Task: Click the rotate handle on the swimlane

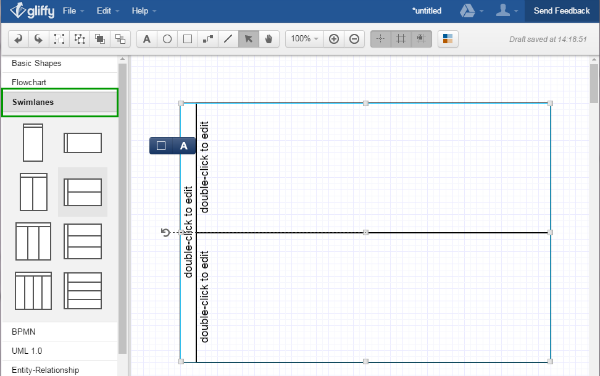Action: [165, 232]
